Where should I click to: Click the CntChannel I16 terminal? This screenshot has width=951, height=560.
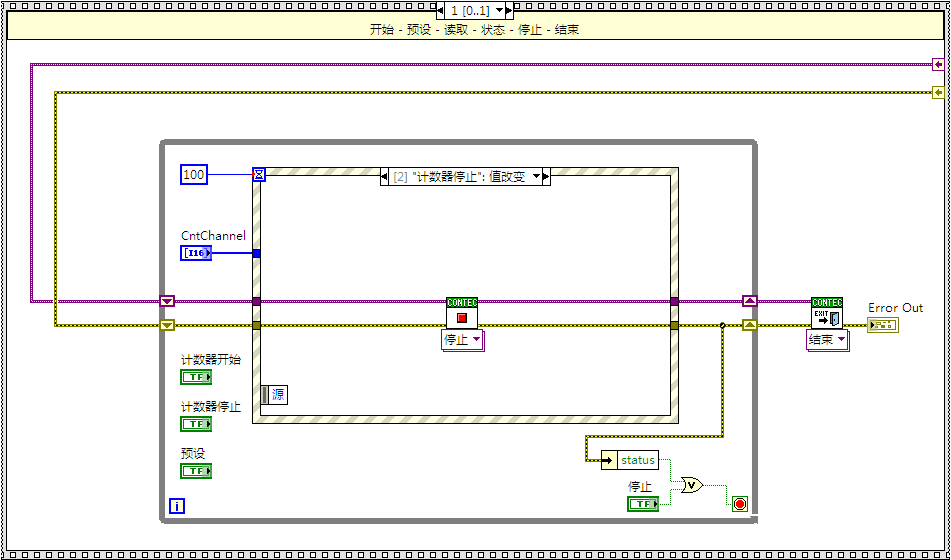click(x=196, y=253)
